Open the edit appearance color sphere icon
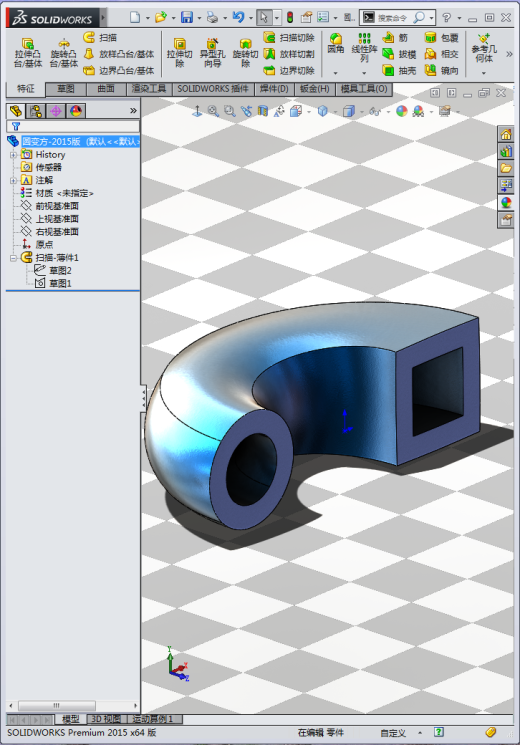This screenshot has width=520, height=745. tap(402, 111)
